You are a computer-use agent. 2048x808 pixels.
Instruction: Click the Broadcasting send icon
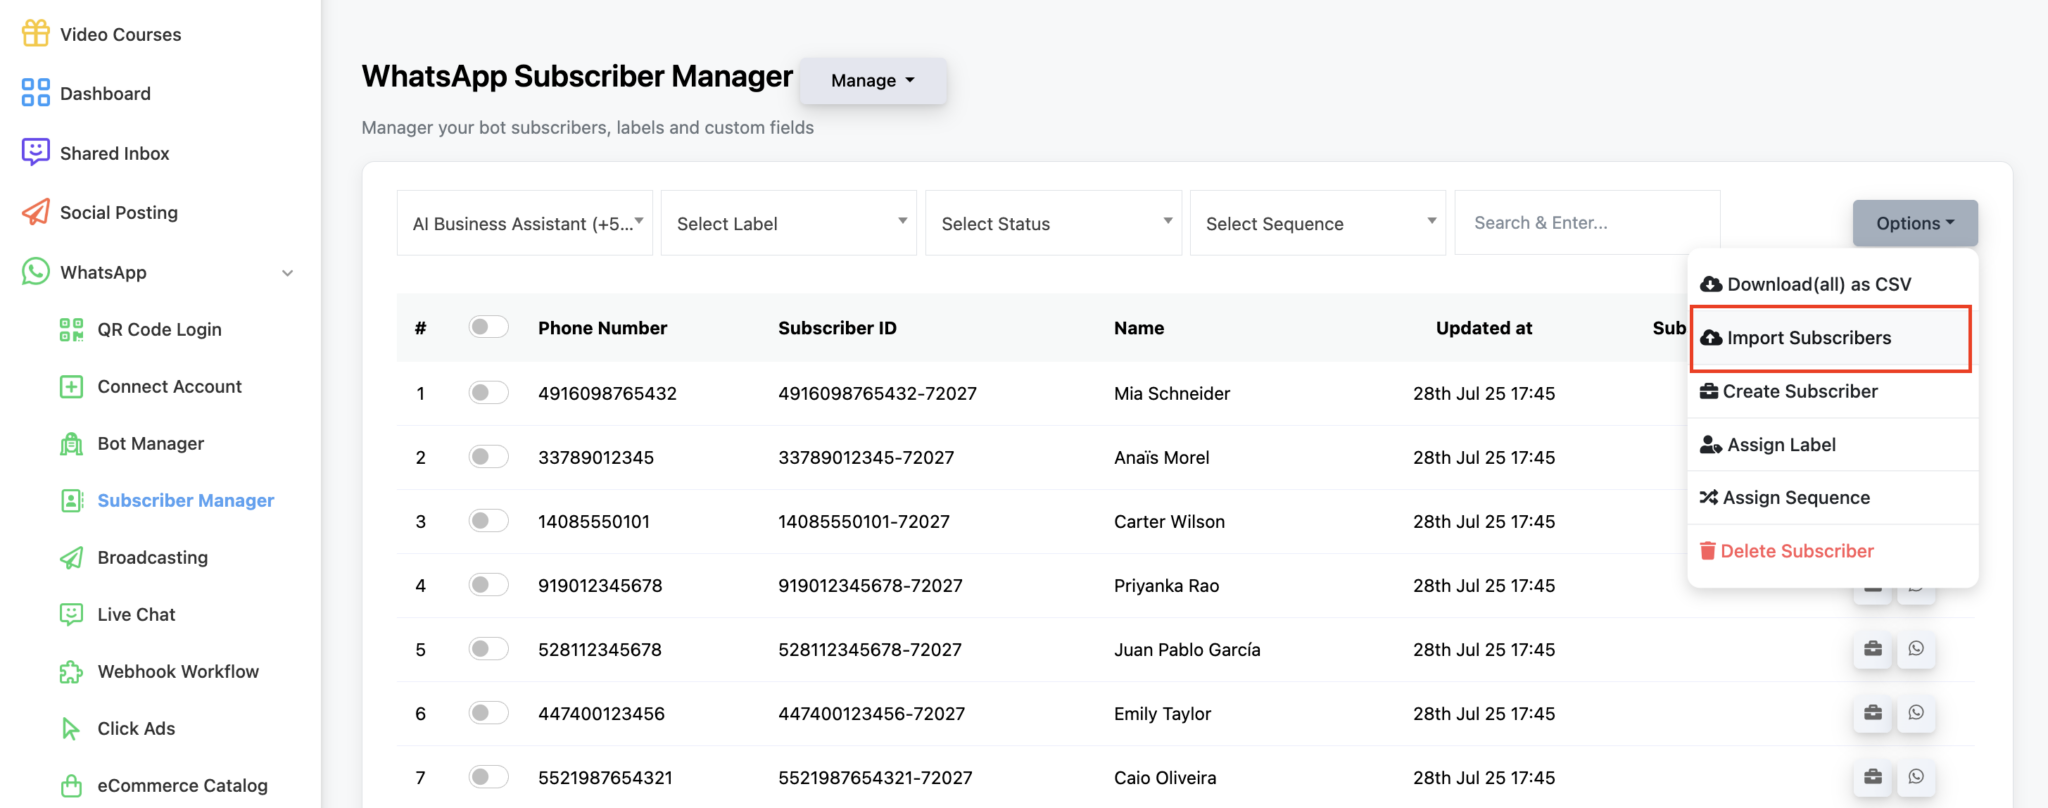click(x=71, y=557)
